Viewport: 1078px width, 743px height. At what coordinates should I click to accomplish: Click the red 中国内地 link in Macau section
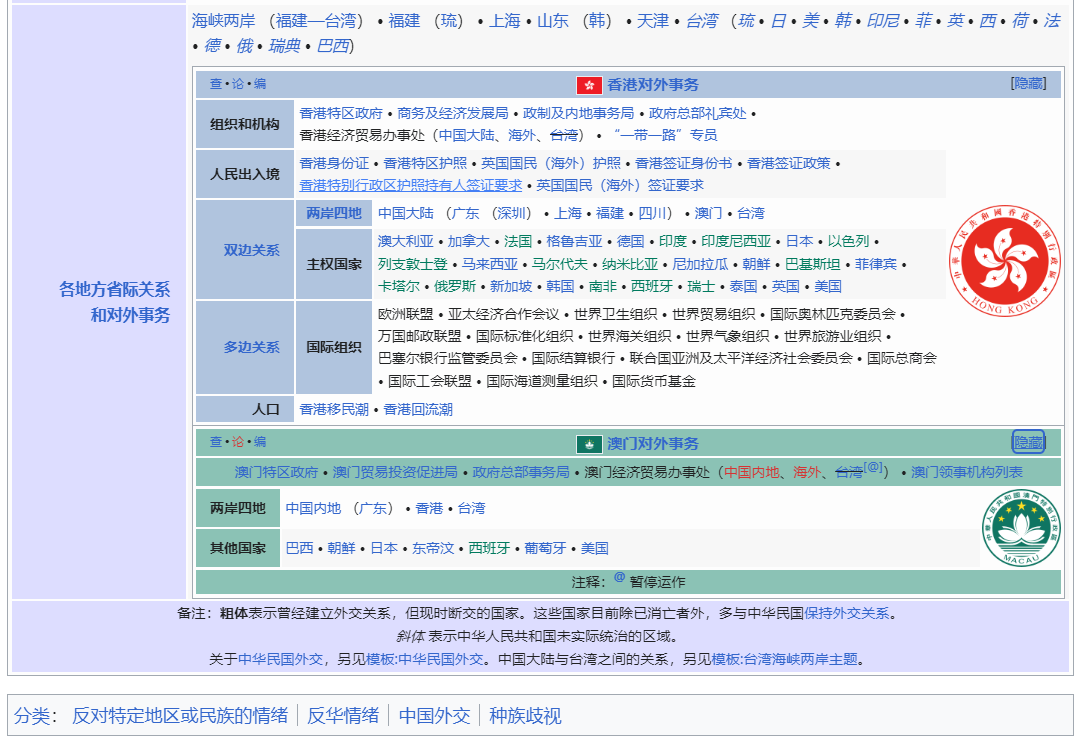[x=751, y=472]
